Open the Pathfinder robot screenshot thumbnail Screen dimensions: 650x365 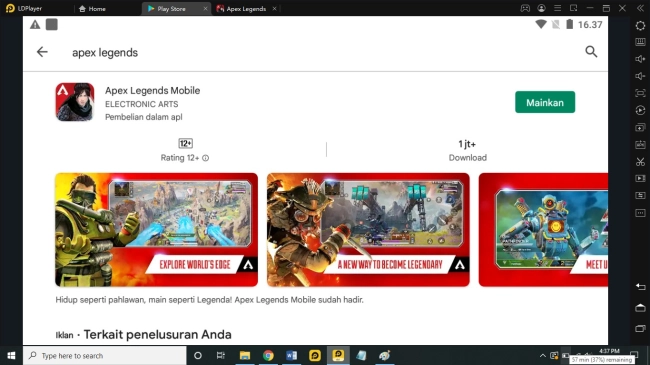[543, 230]
